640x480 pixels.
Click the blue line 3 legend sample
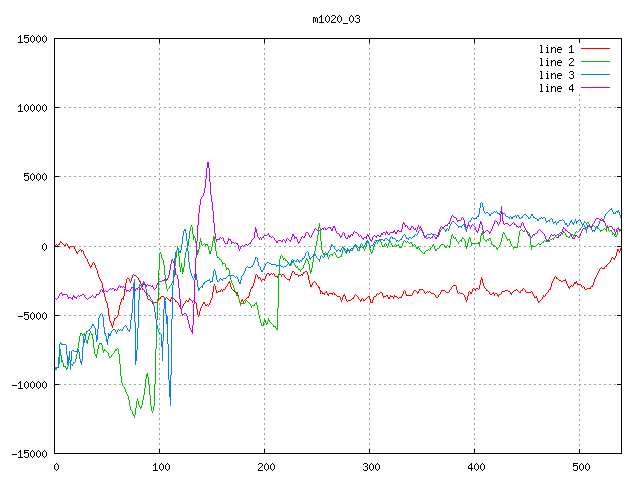click(595, 75)
